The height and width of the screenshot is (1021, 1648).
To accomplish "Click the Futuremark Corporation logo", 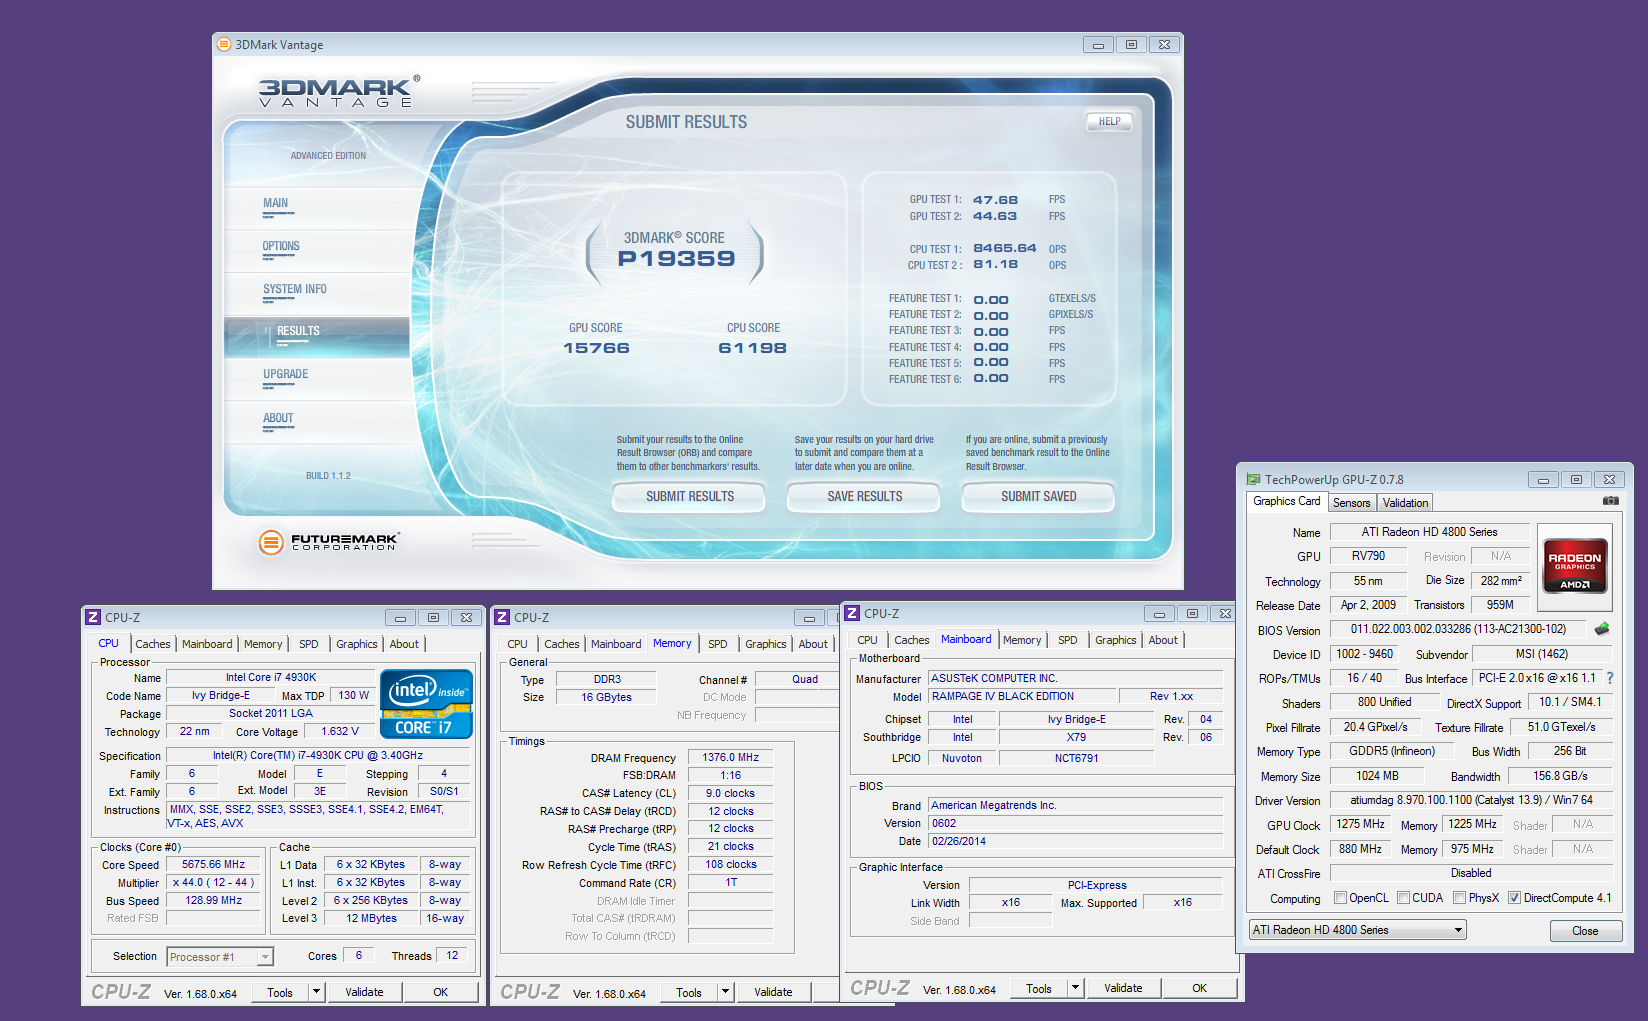I will (329, 541).
